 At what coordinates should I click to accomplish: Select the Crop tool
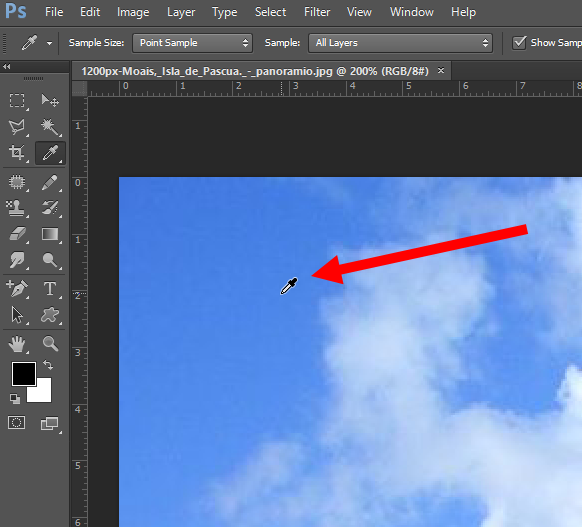tap(17, 153)
